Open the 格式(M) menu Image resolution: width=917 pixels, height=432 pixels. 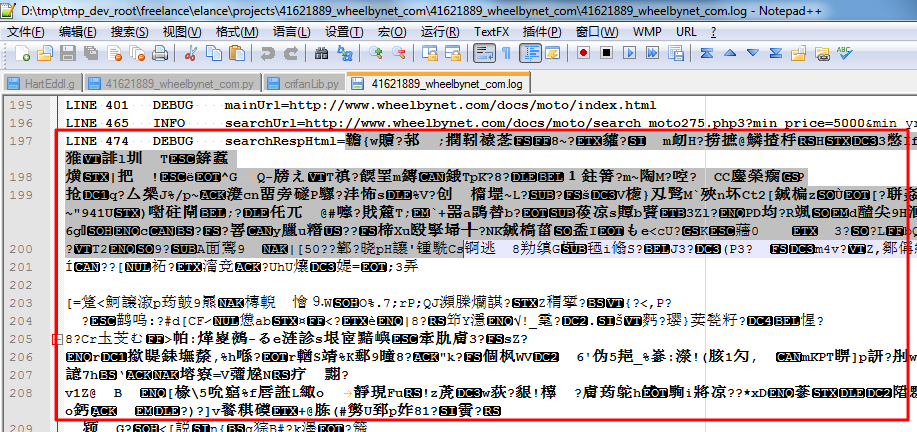[236, 31]
